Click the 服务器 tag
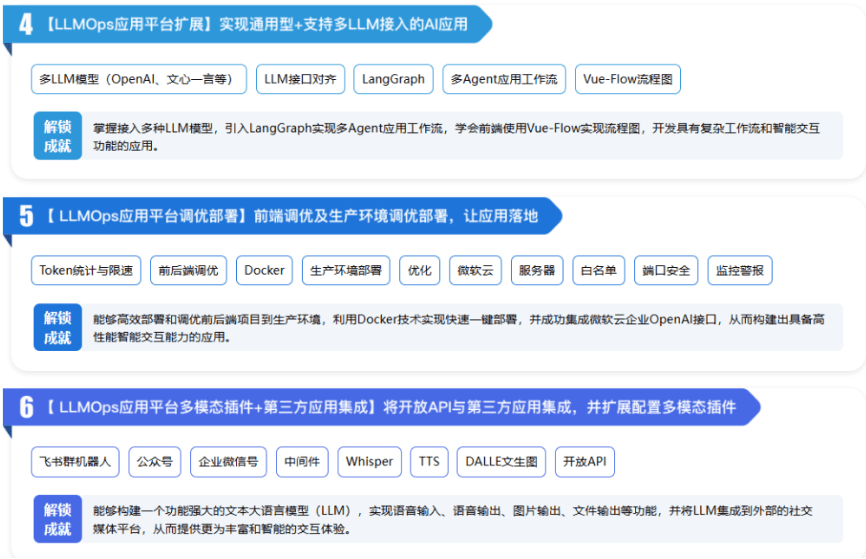Screen dimensions: 866x559 (x=537, y=270)
